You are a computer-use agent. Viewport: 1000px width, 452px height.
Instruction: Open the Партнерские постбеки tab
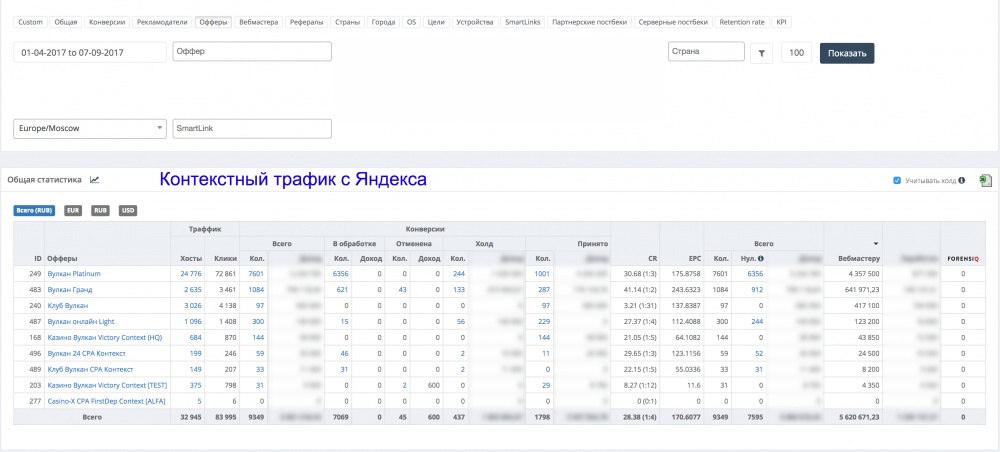tap(589, 22)
